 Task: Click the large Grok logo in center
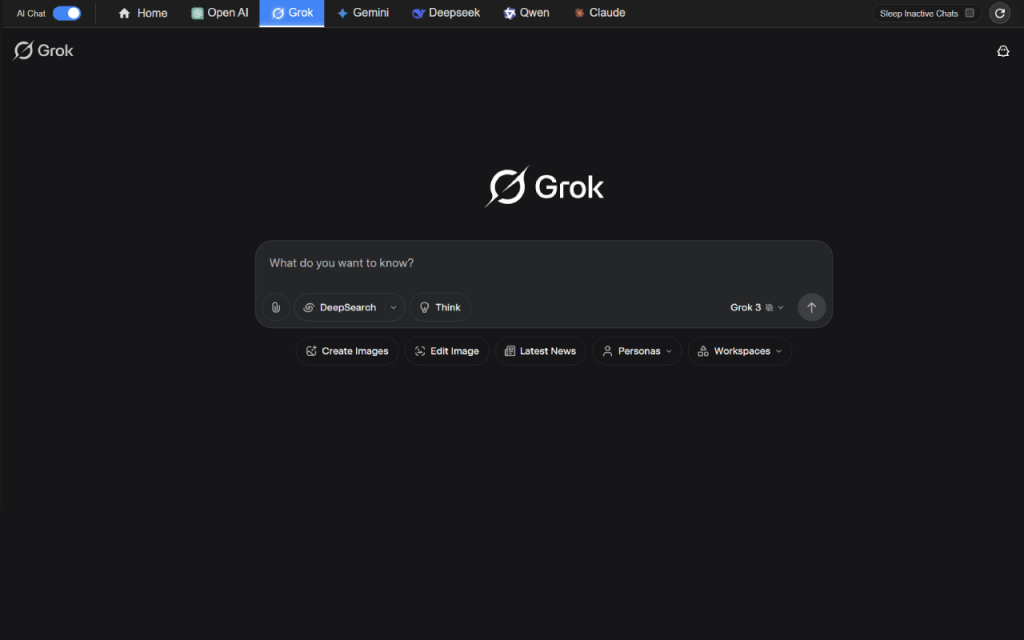click(543, 187)
